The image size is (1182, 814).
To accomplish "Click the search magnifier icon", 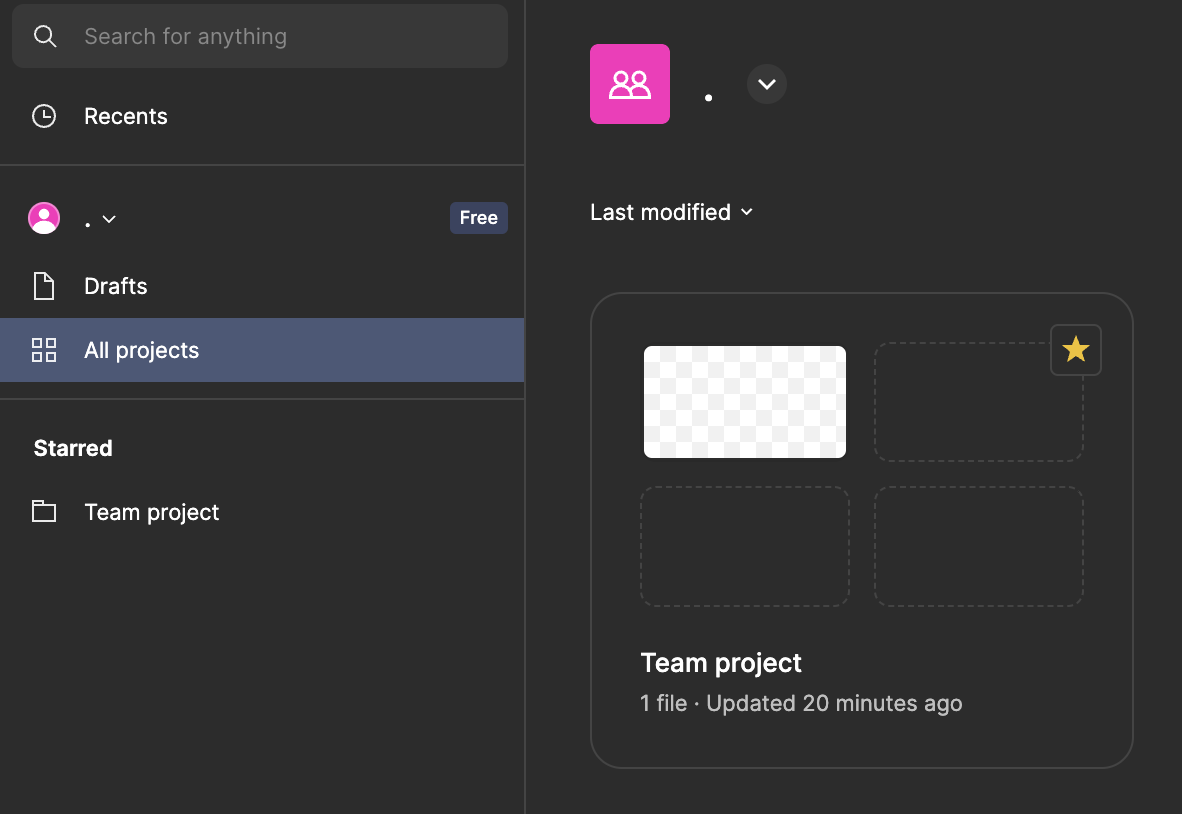I will 45,36.
